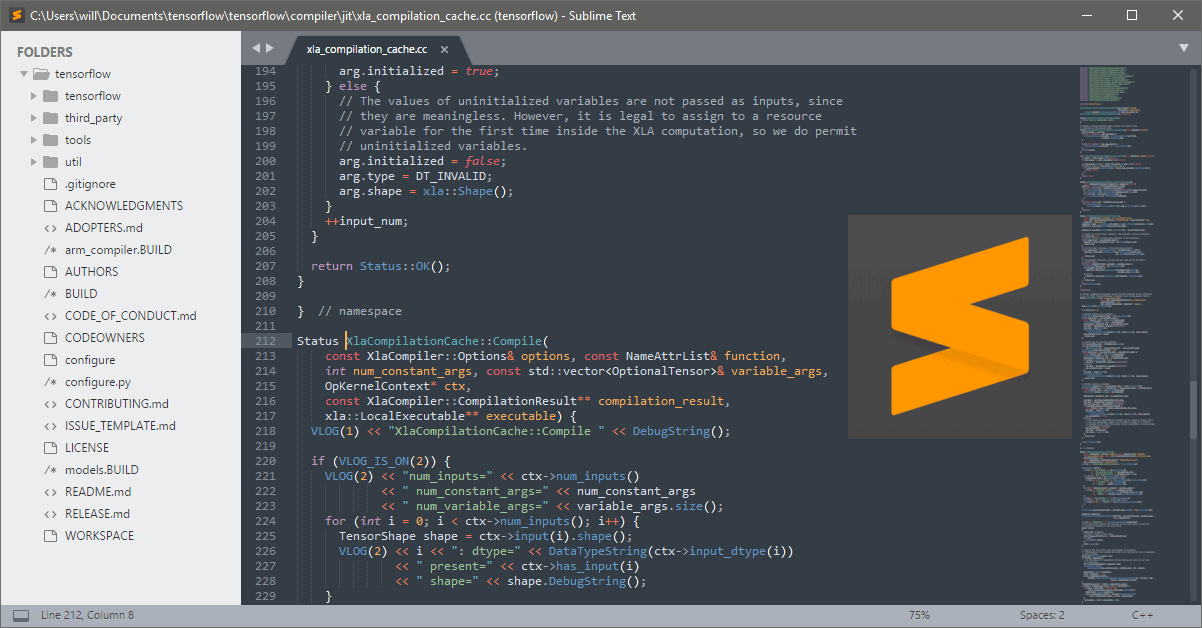Viewport: 1202px width, 628px height.
Task: Click the tools folder icon
Action: pos(50,140)
